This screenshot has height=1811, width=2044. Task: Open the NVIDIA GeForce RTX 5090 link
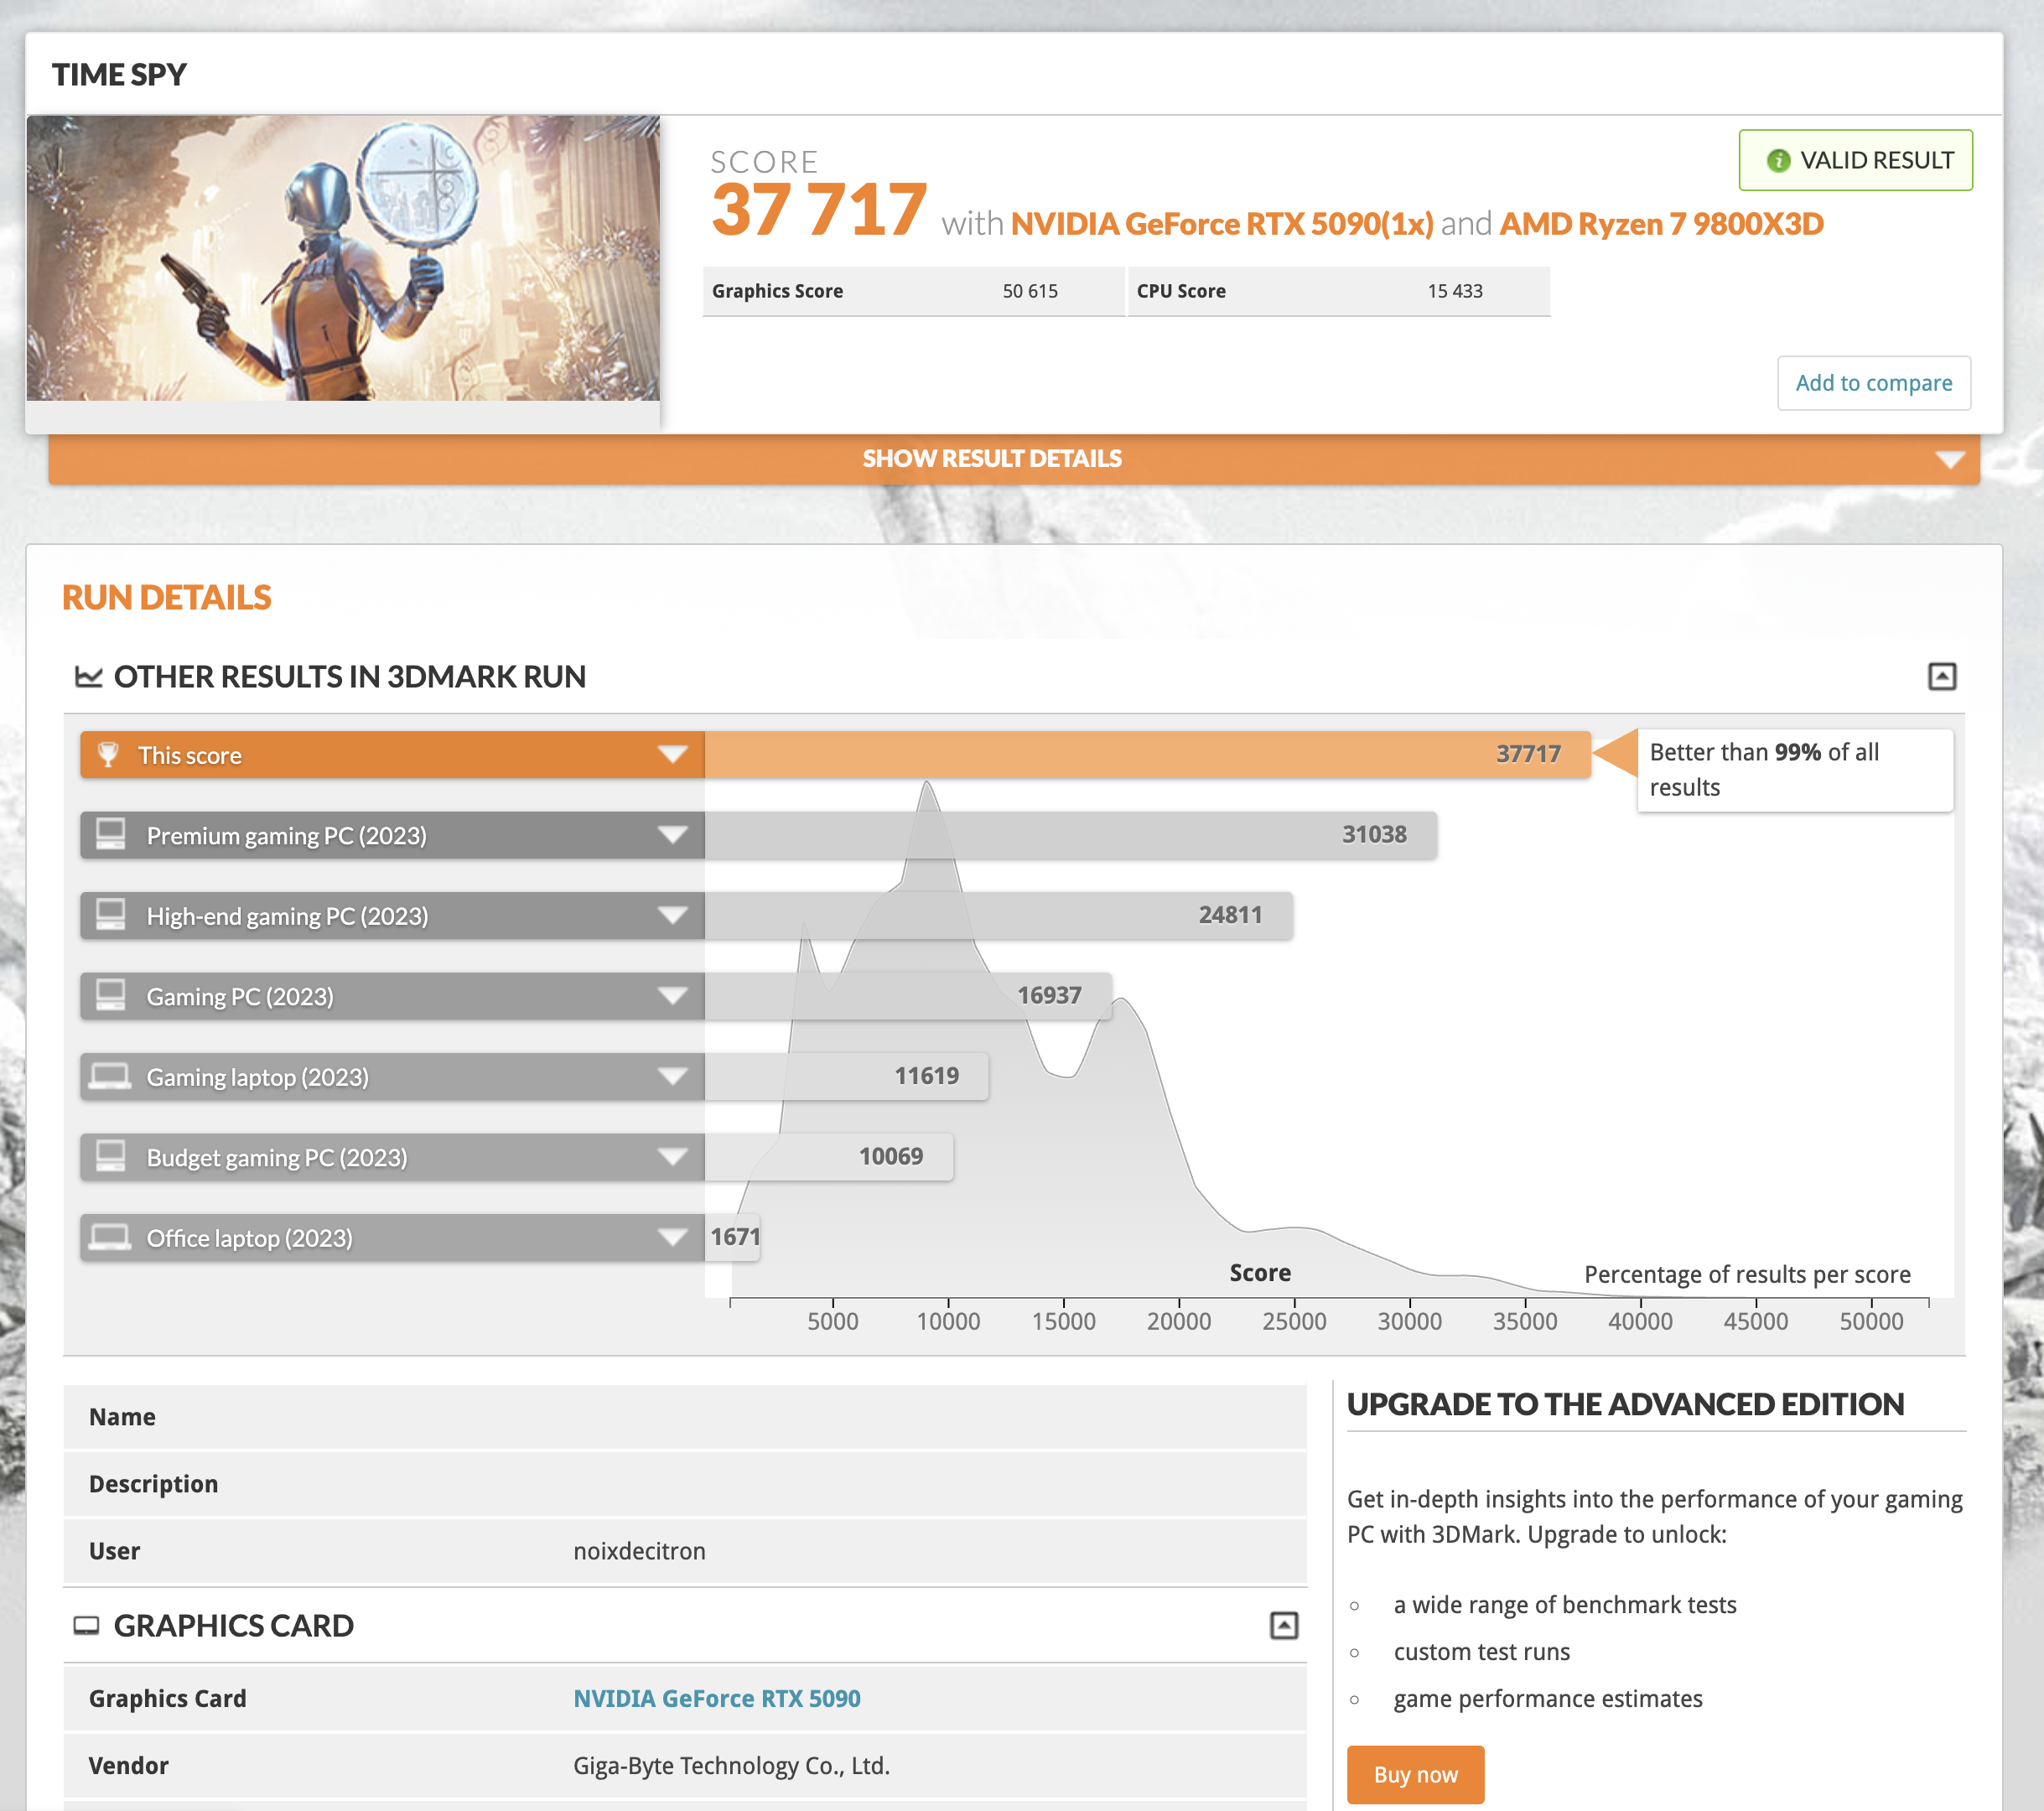[x=716, y=1698]
